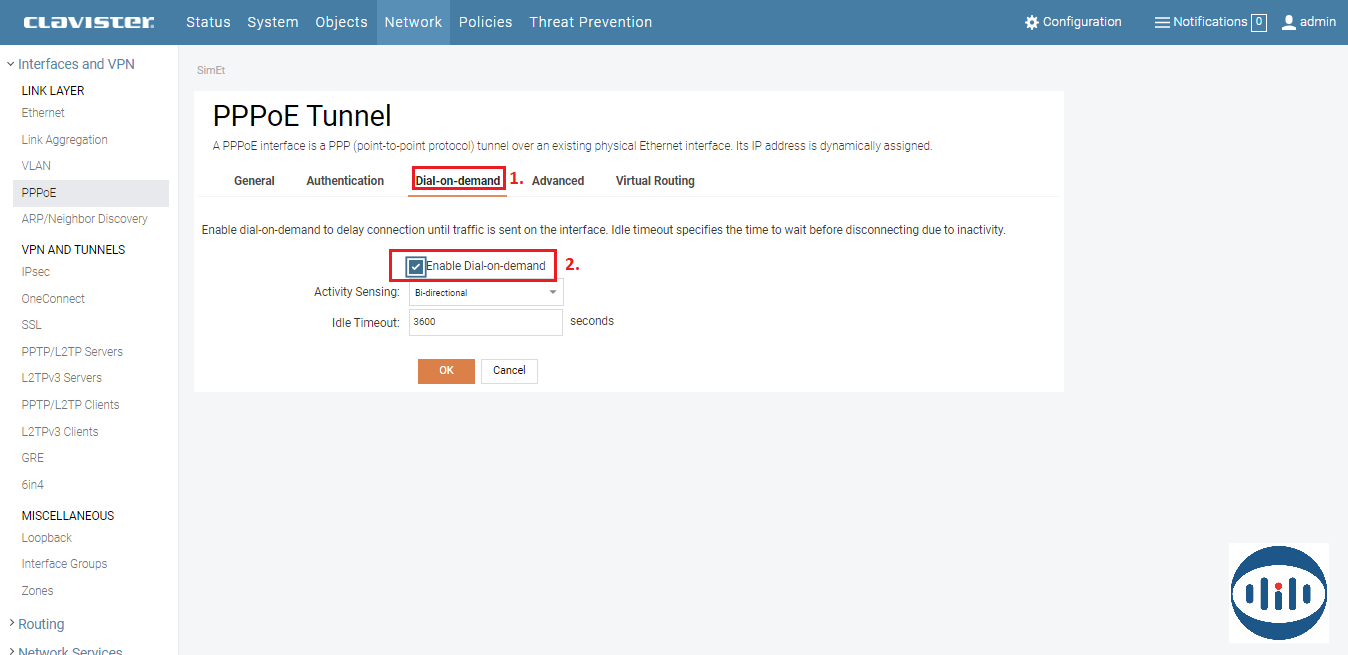Image resolution: width=1348 pixels, height=655 pixels.
Task: Open the Activity Sensing dropdown
Action: click(x=486, y=293)
